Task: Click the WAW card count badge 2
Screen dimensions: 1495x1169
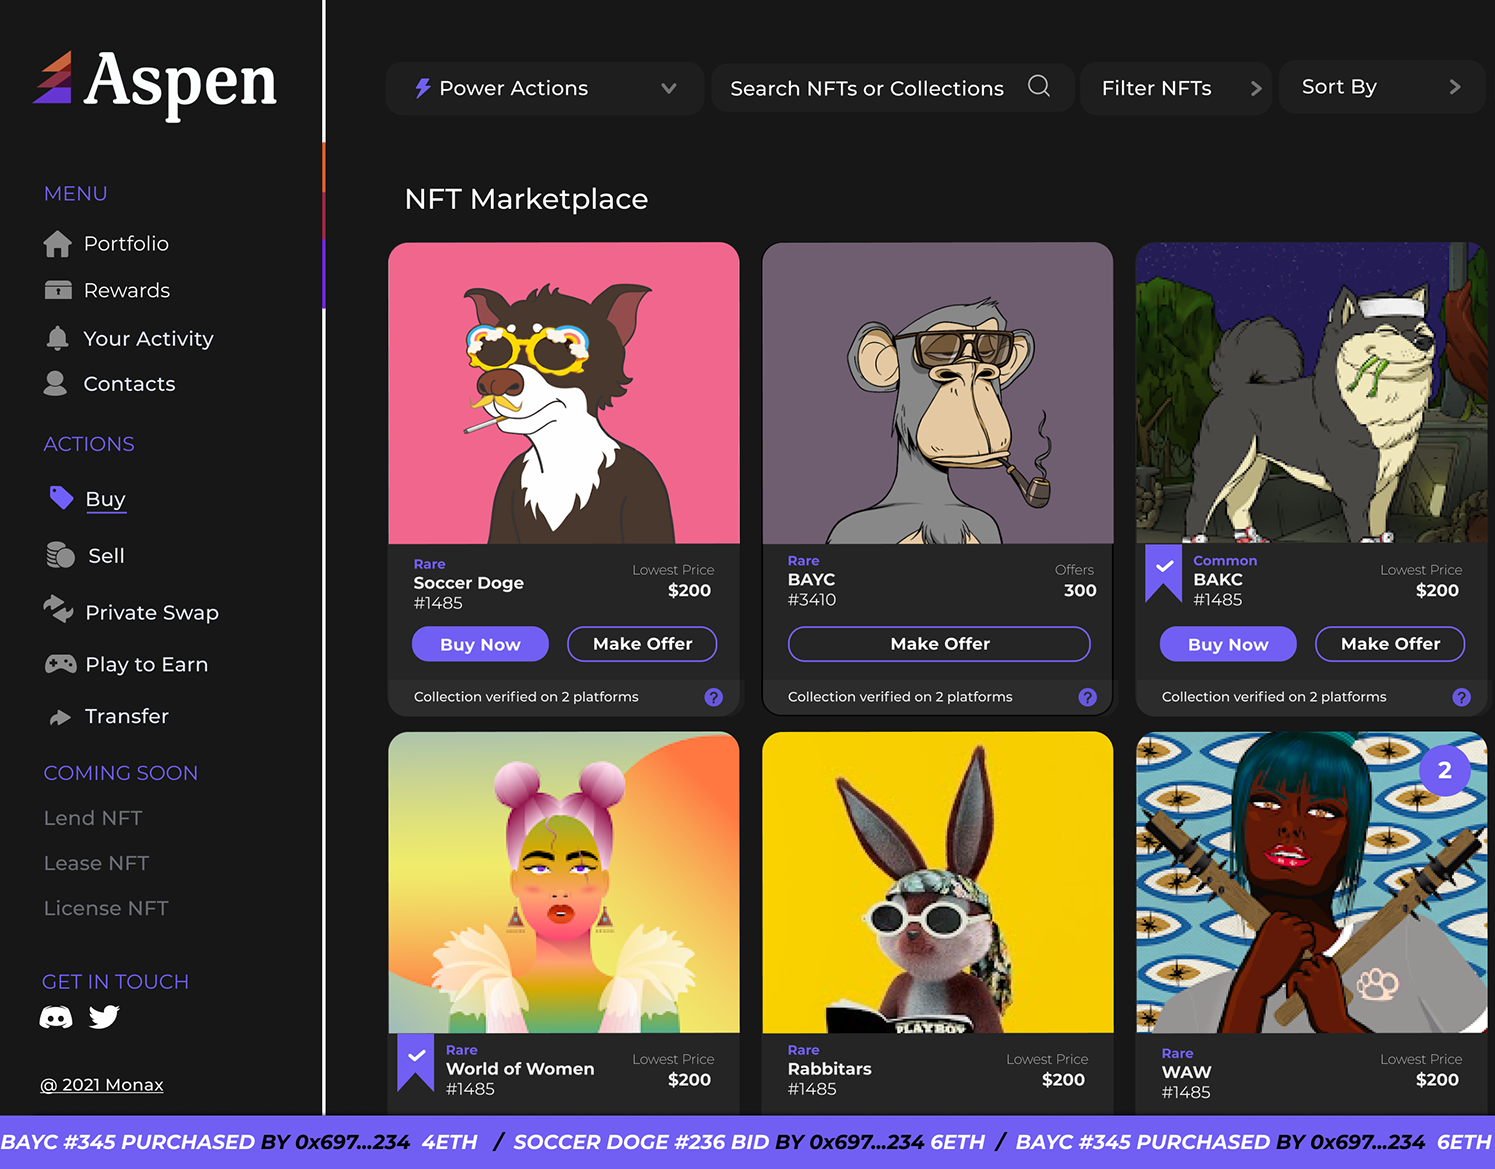Action: pos(1444,771)
